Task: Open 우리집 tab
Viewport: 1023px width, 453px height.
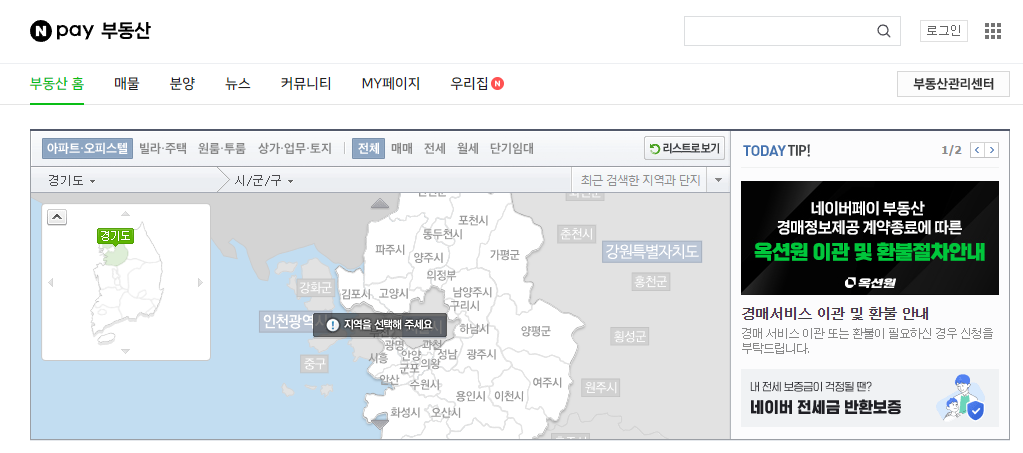Action: (x=469, y=84)
